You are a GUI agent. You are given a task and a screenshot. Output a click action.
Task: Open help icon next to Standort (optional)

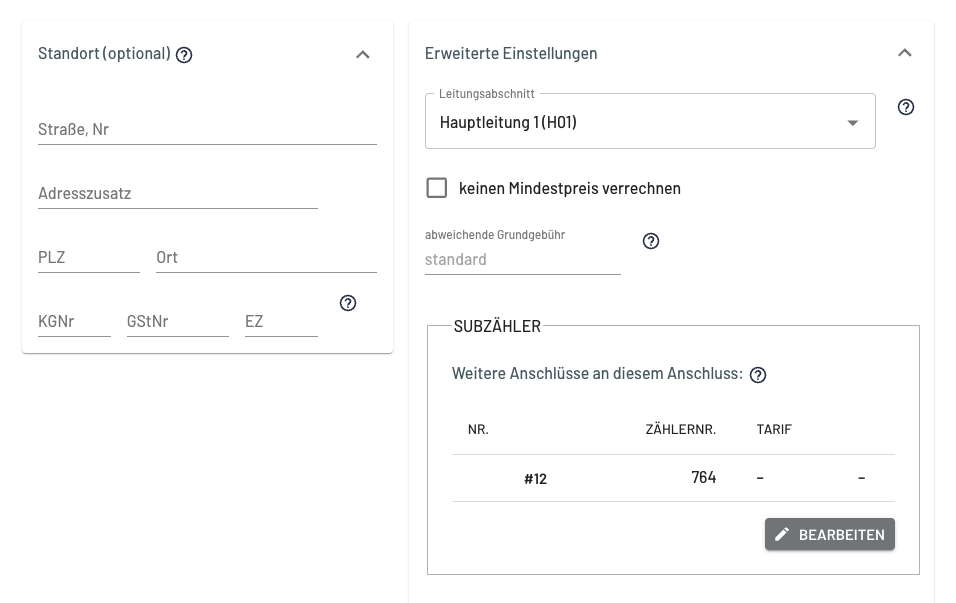coord(184,55)
